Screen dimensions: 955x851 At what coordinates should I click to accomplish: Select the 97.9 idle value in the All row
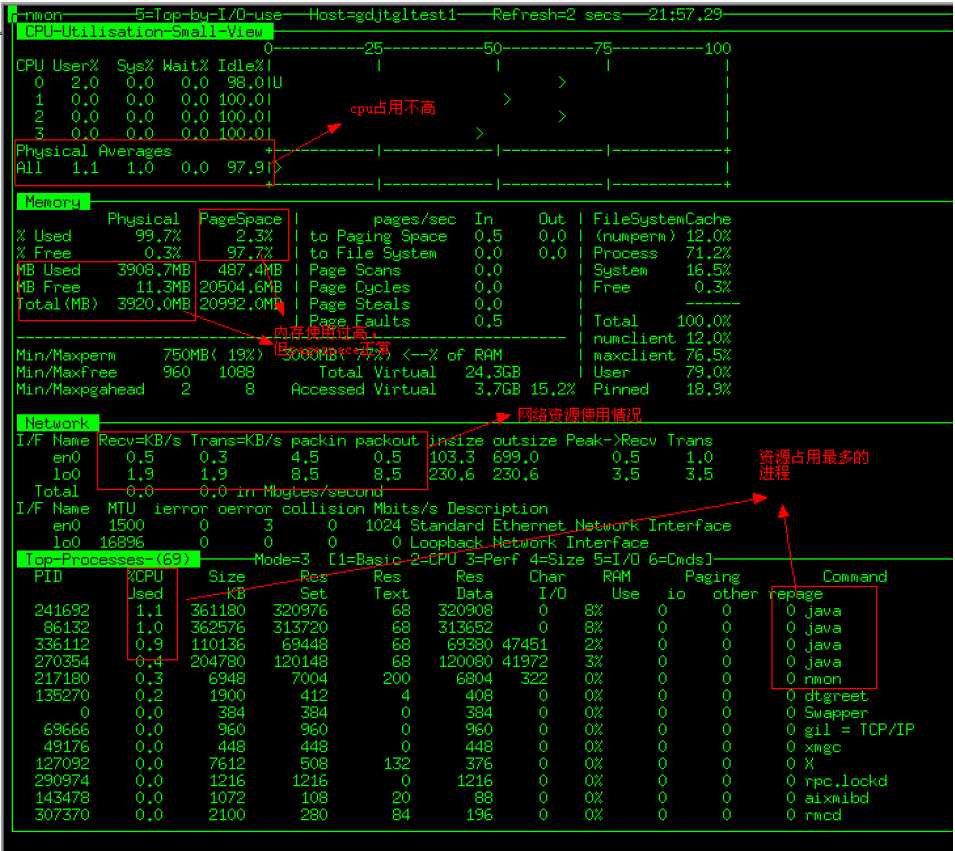[x=245, y=168]
